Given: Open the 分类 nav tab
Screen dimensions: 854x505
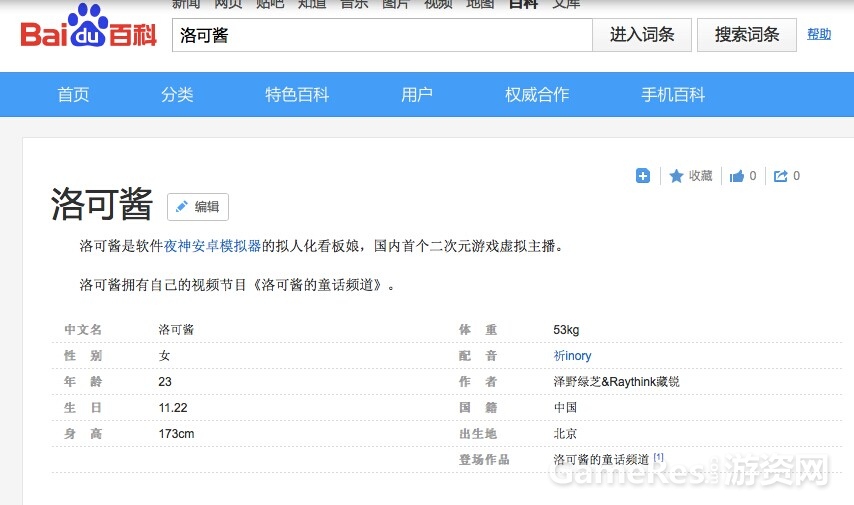Looking at the screenshot, I should [177, 95].
